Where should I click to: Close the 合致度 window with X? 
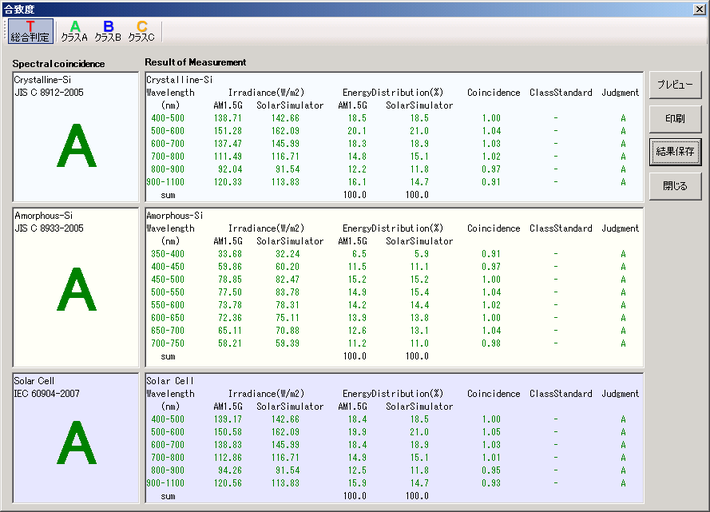(x=699, y=9)
